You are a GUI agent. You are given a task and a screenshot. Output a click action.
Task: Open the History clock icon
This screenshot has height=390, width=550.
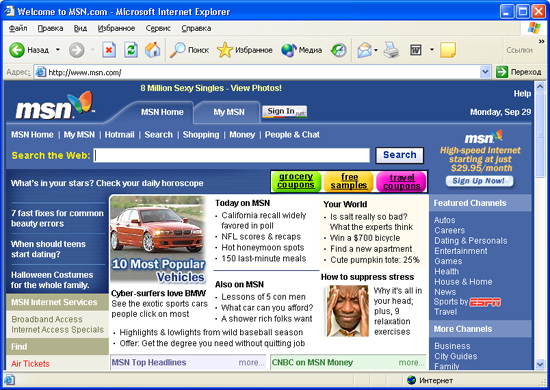338,50
